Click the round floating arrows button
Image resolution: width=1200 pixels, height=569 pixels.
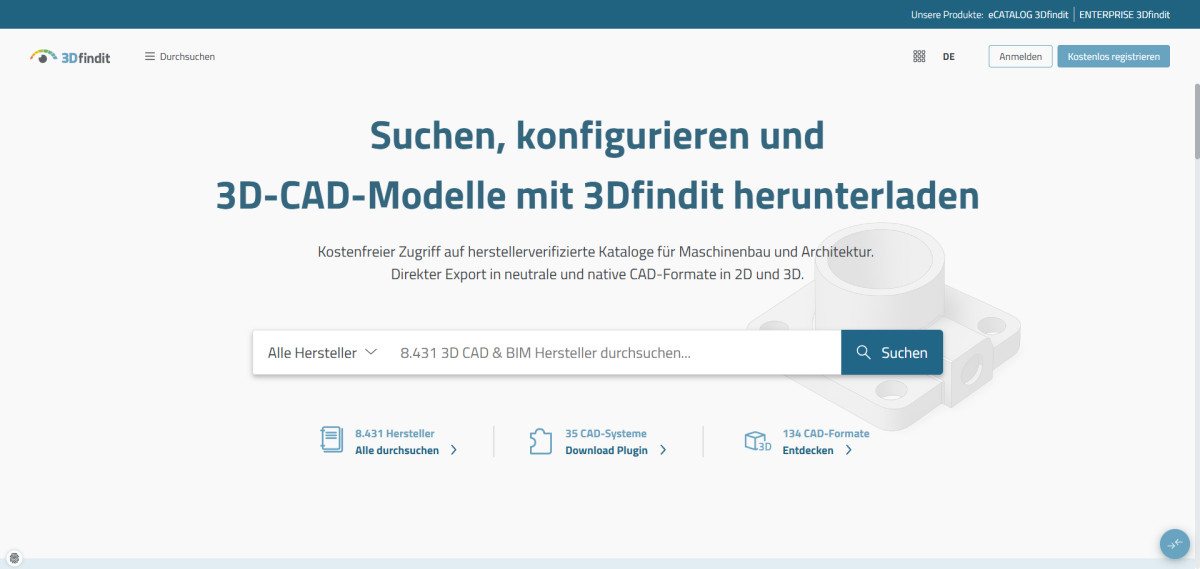[1174, 543]
